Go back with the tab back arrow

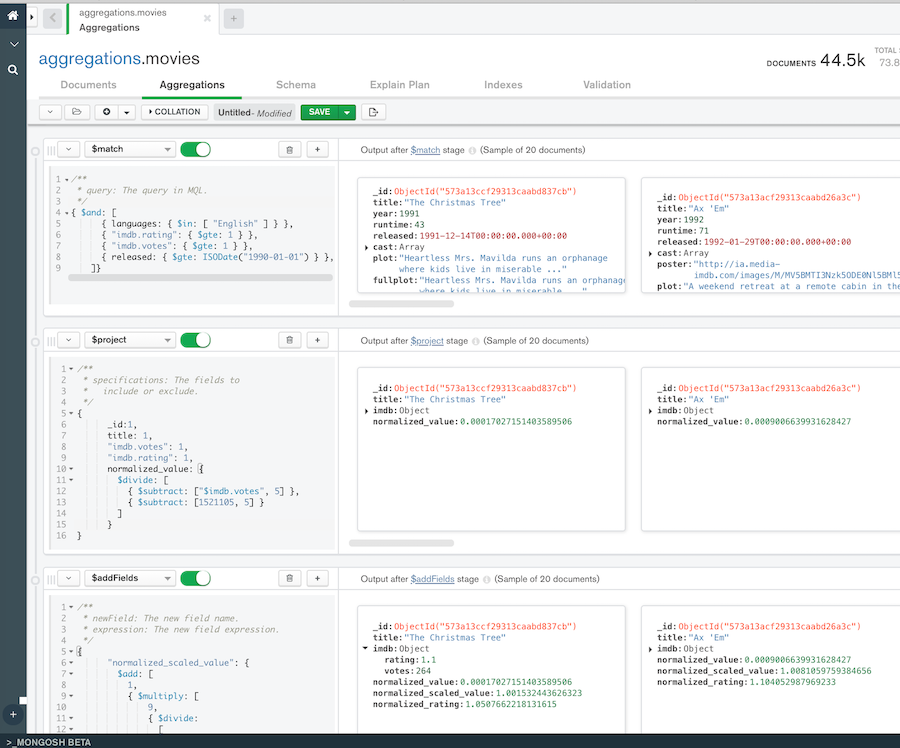click(x=52, y=18)
